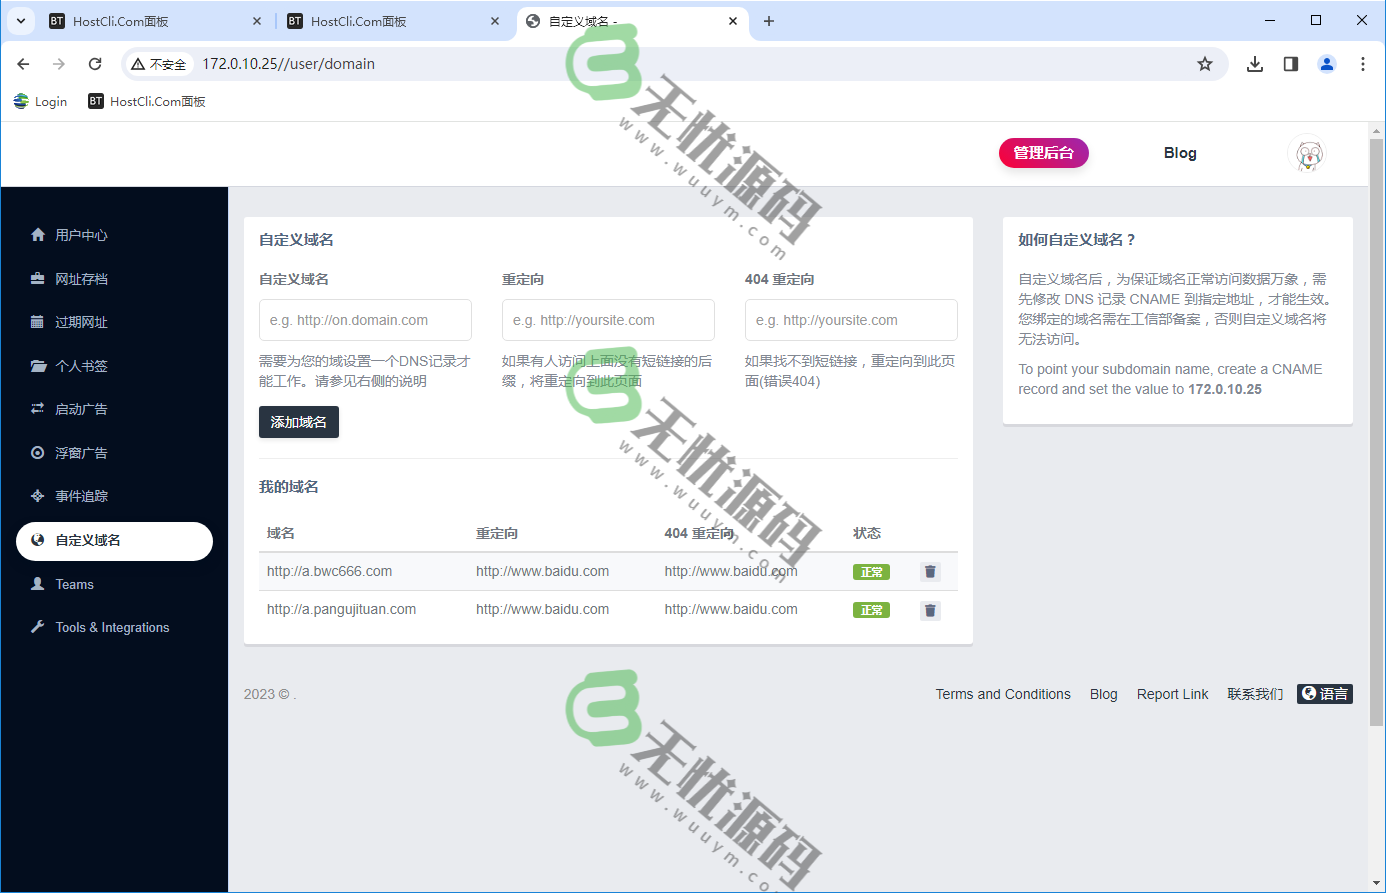The height and width of the screenshot is (893, 1386).
Task: Open 用户中心 in the sidebar
Action: point(81,235)
